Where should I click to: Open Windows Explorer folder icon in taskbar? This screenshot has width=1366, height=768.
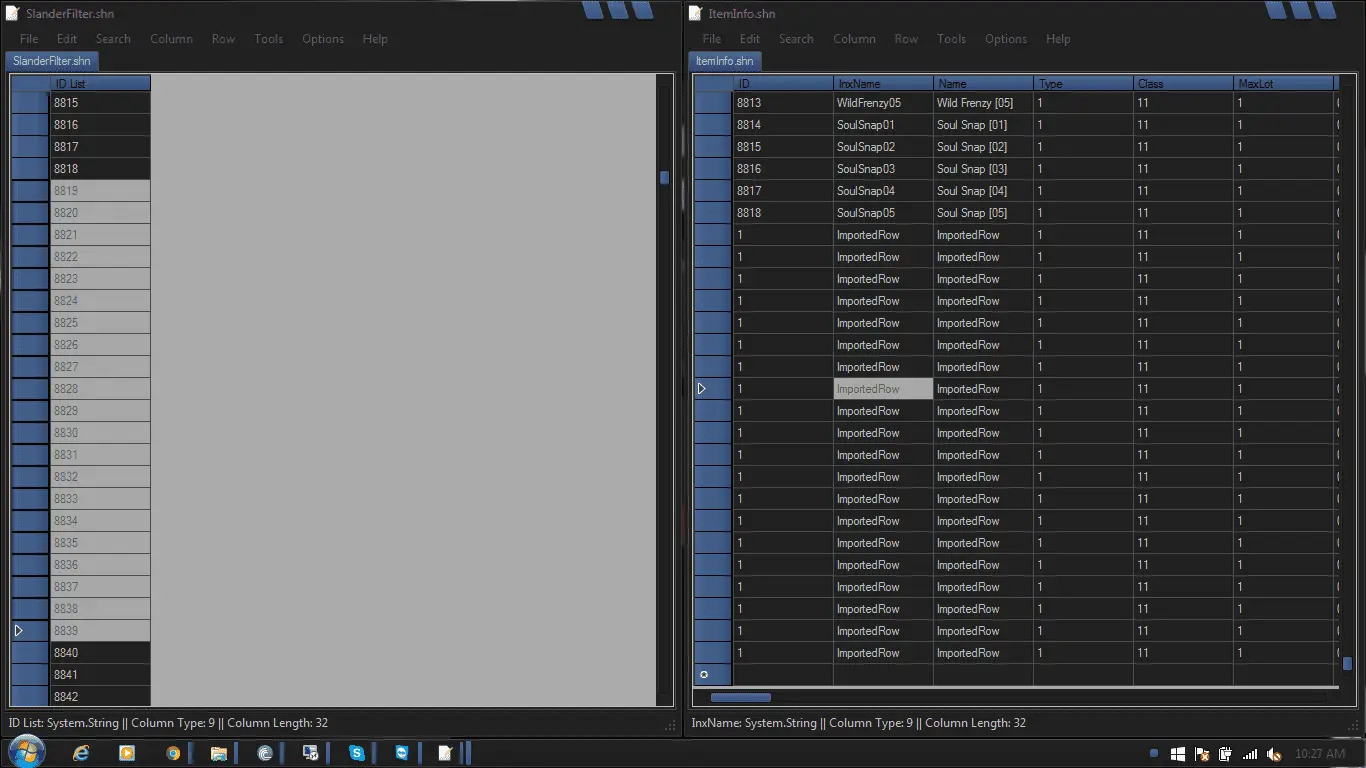(219, 753)
